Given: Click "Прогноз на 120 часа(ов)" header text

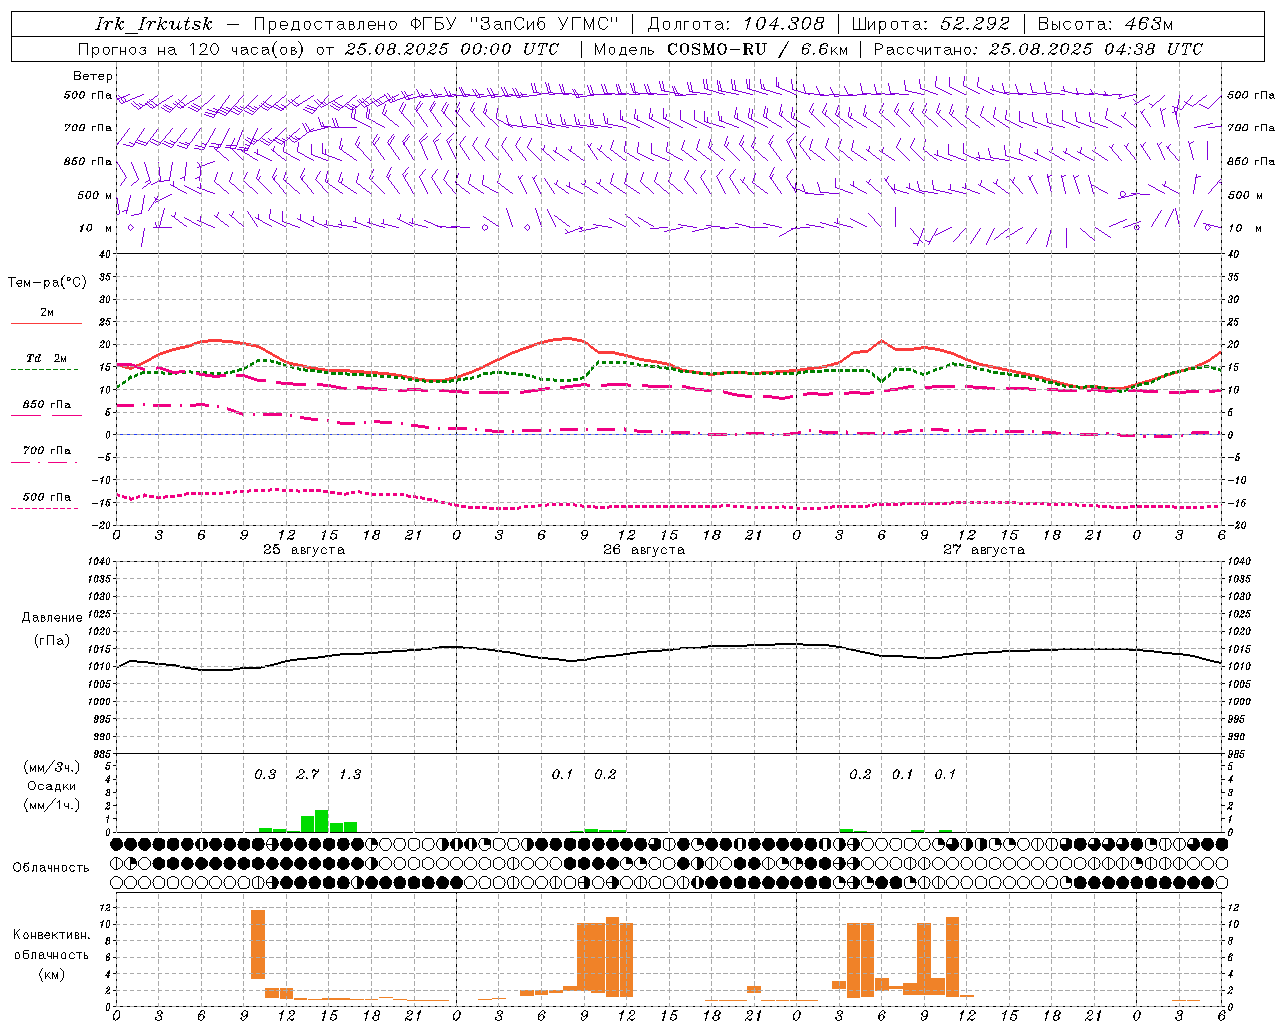Looking at the screenshot, I should (x=192, y=49).
